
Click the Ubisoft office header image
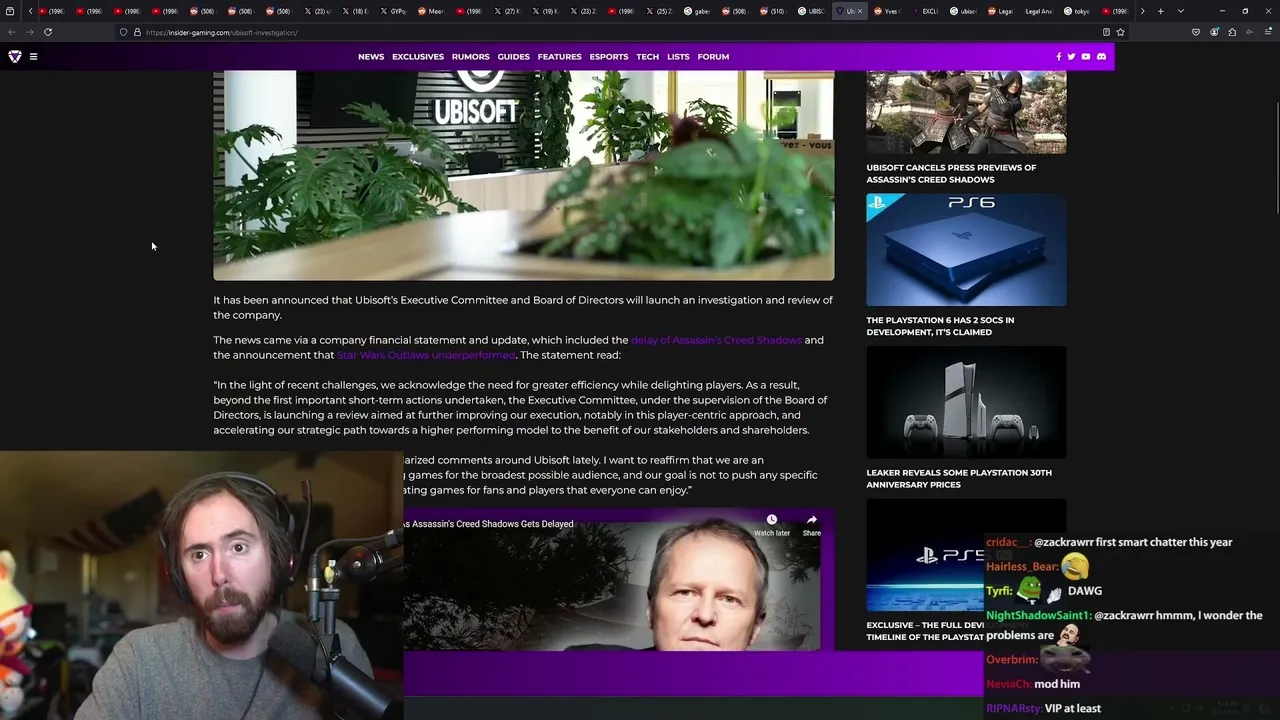coord(523,175)
